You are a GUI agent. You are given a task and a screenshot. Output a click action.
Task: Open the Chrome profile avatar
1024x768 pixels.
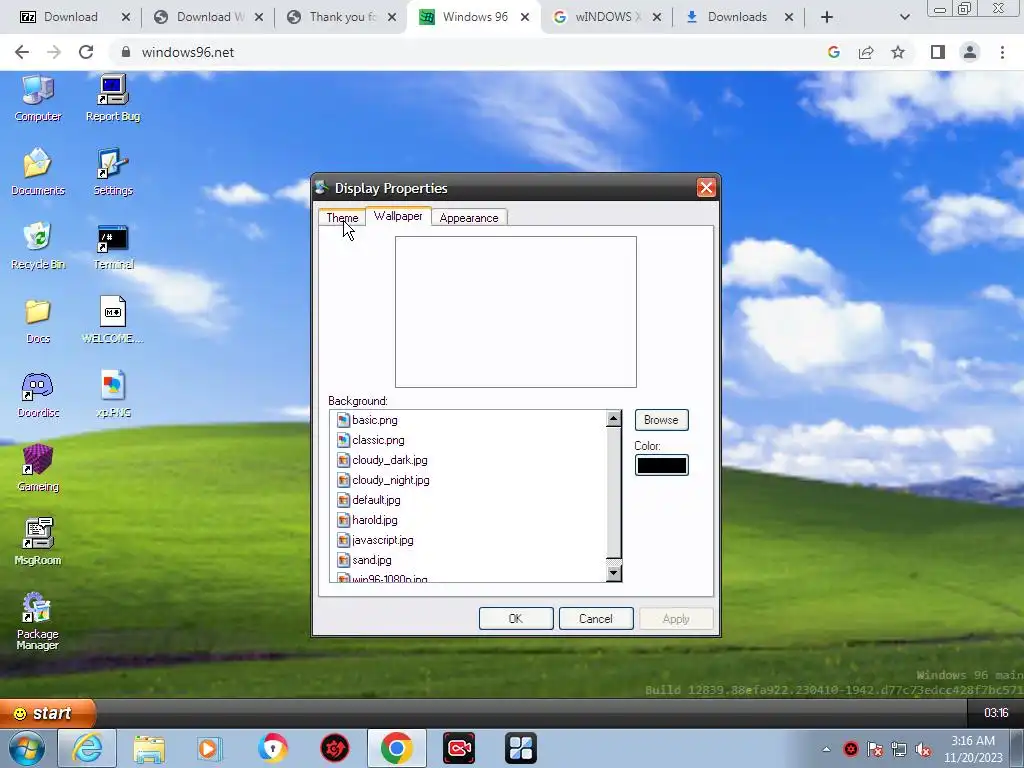pyautogui.click(x=970, y=52)
